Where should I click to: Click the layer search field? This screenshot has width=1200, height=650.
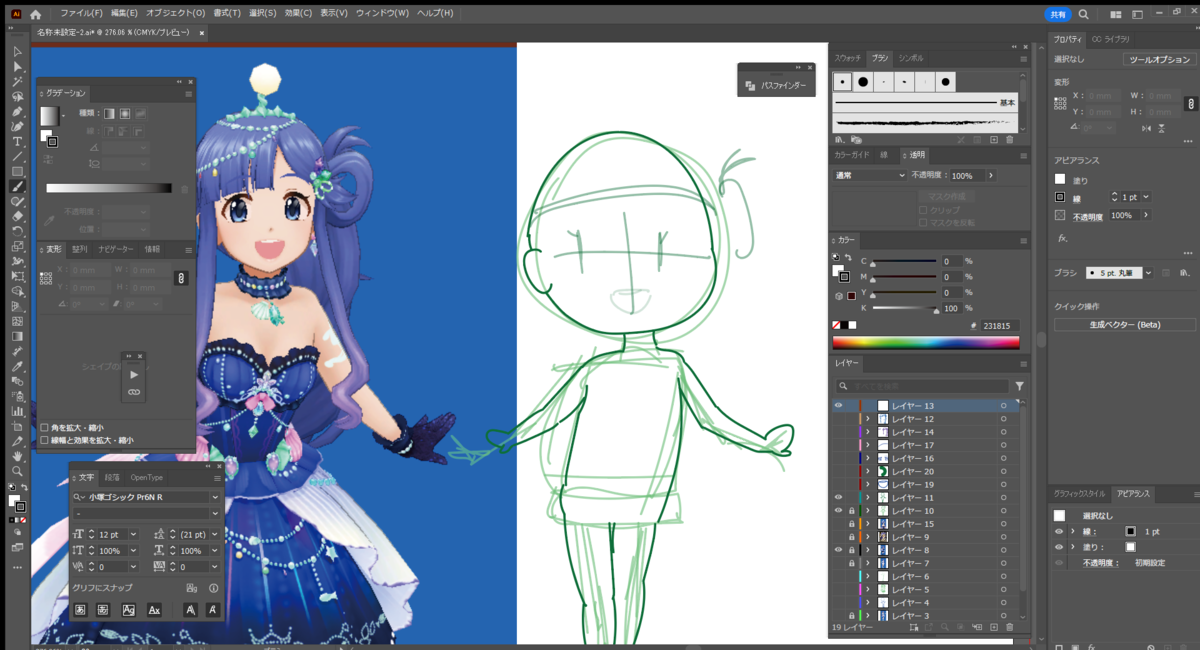pyautogui.click(x=923, y=386)
